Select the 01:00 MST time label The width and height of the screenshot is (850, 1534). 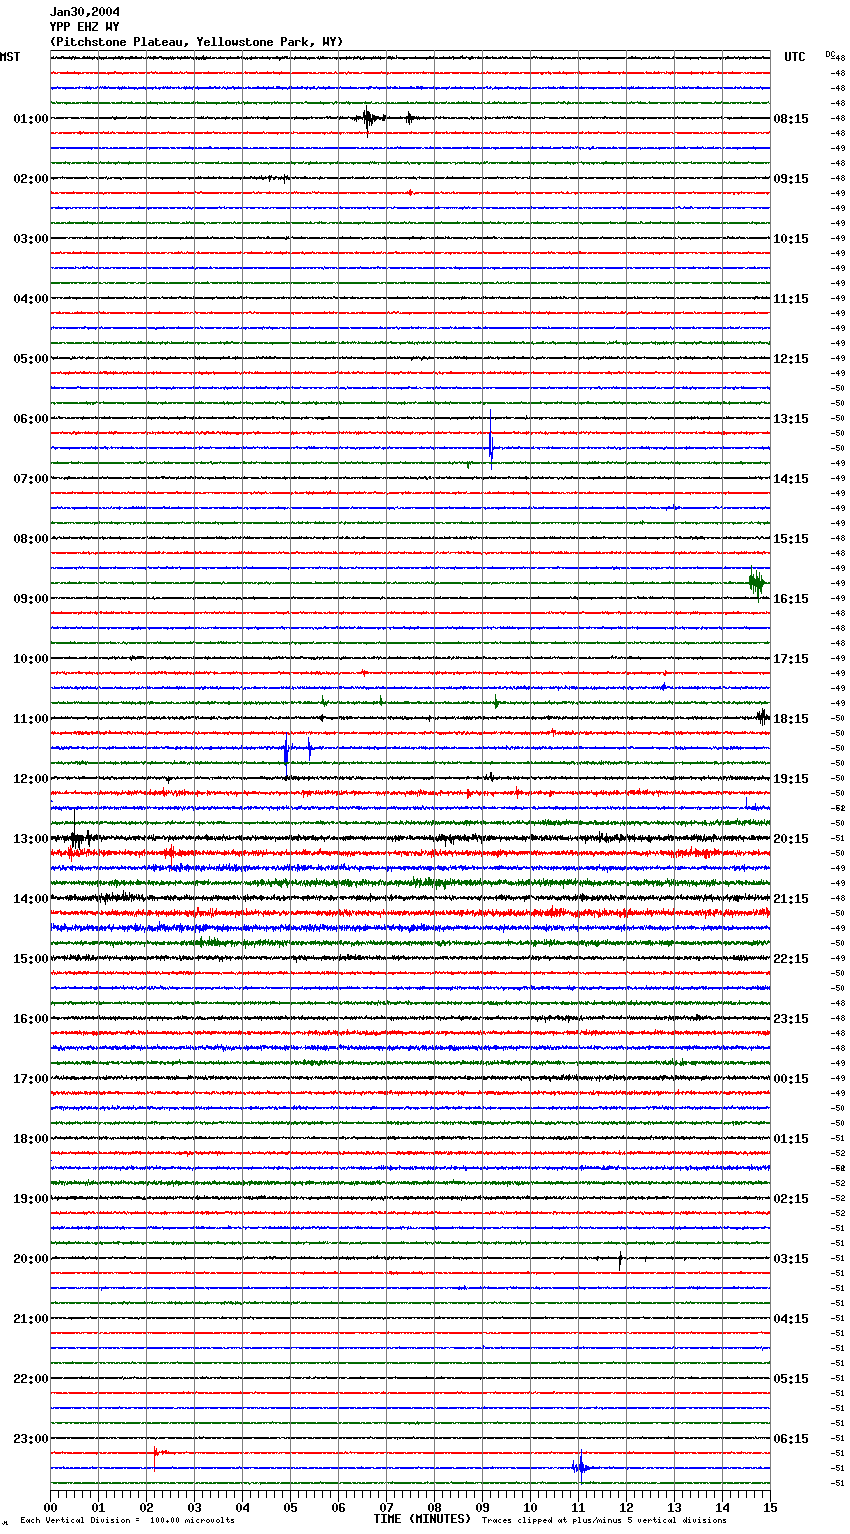pyautogui.click(x=31, y=119)
